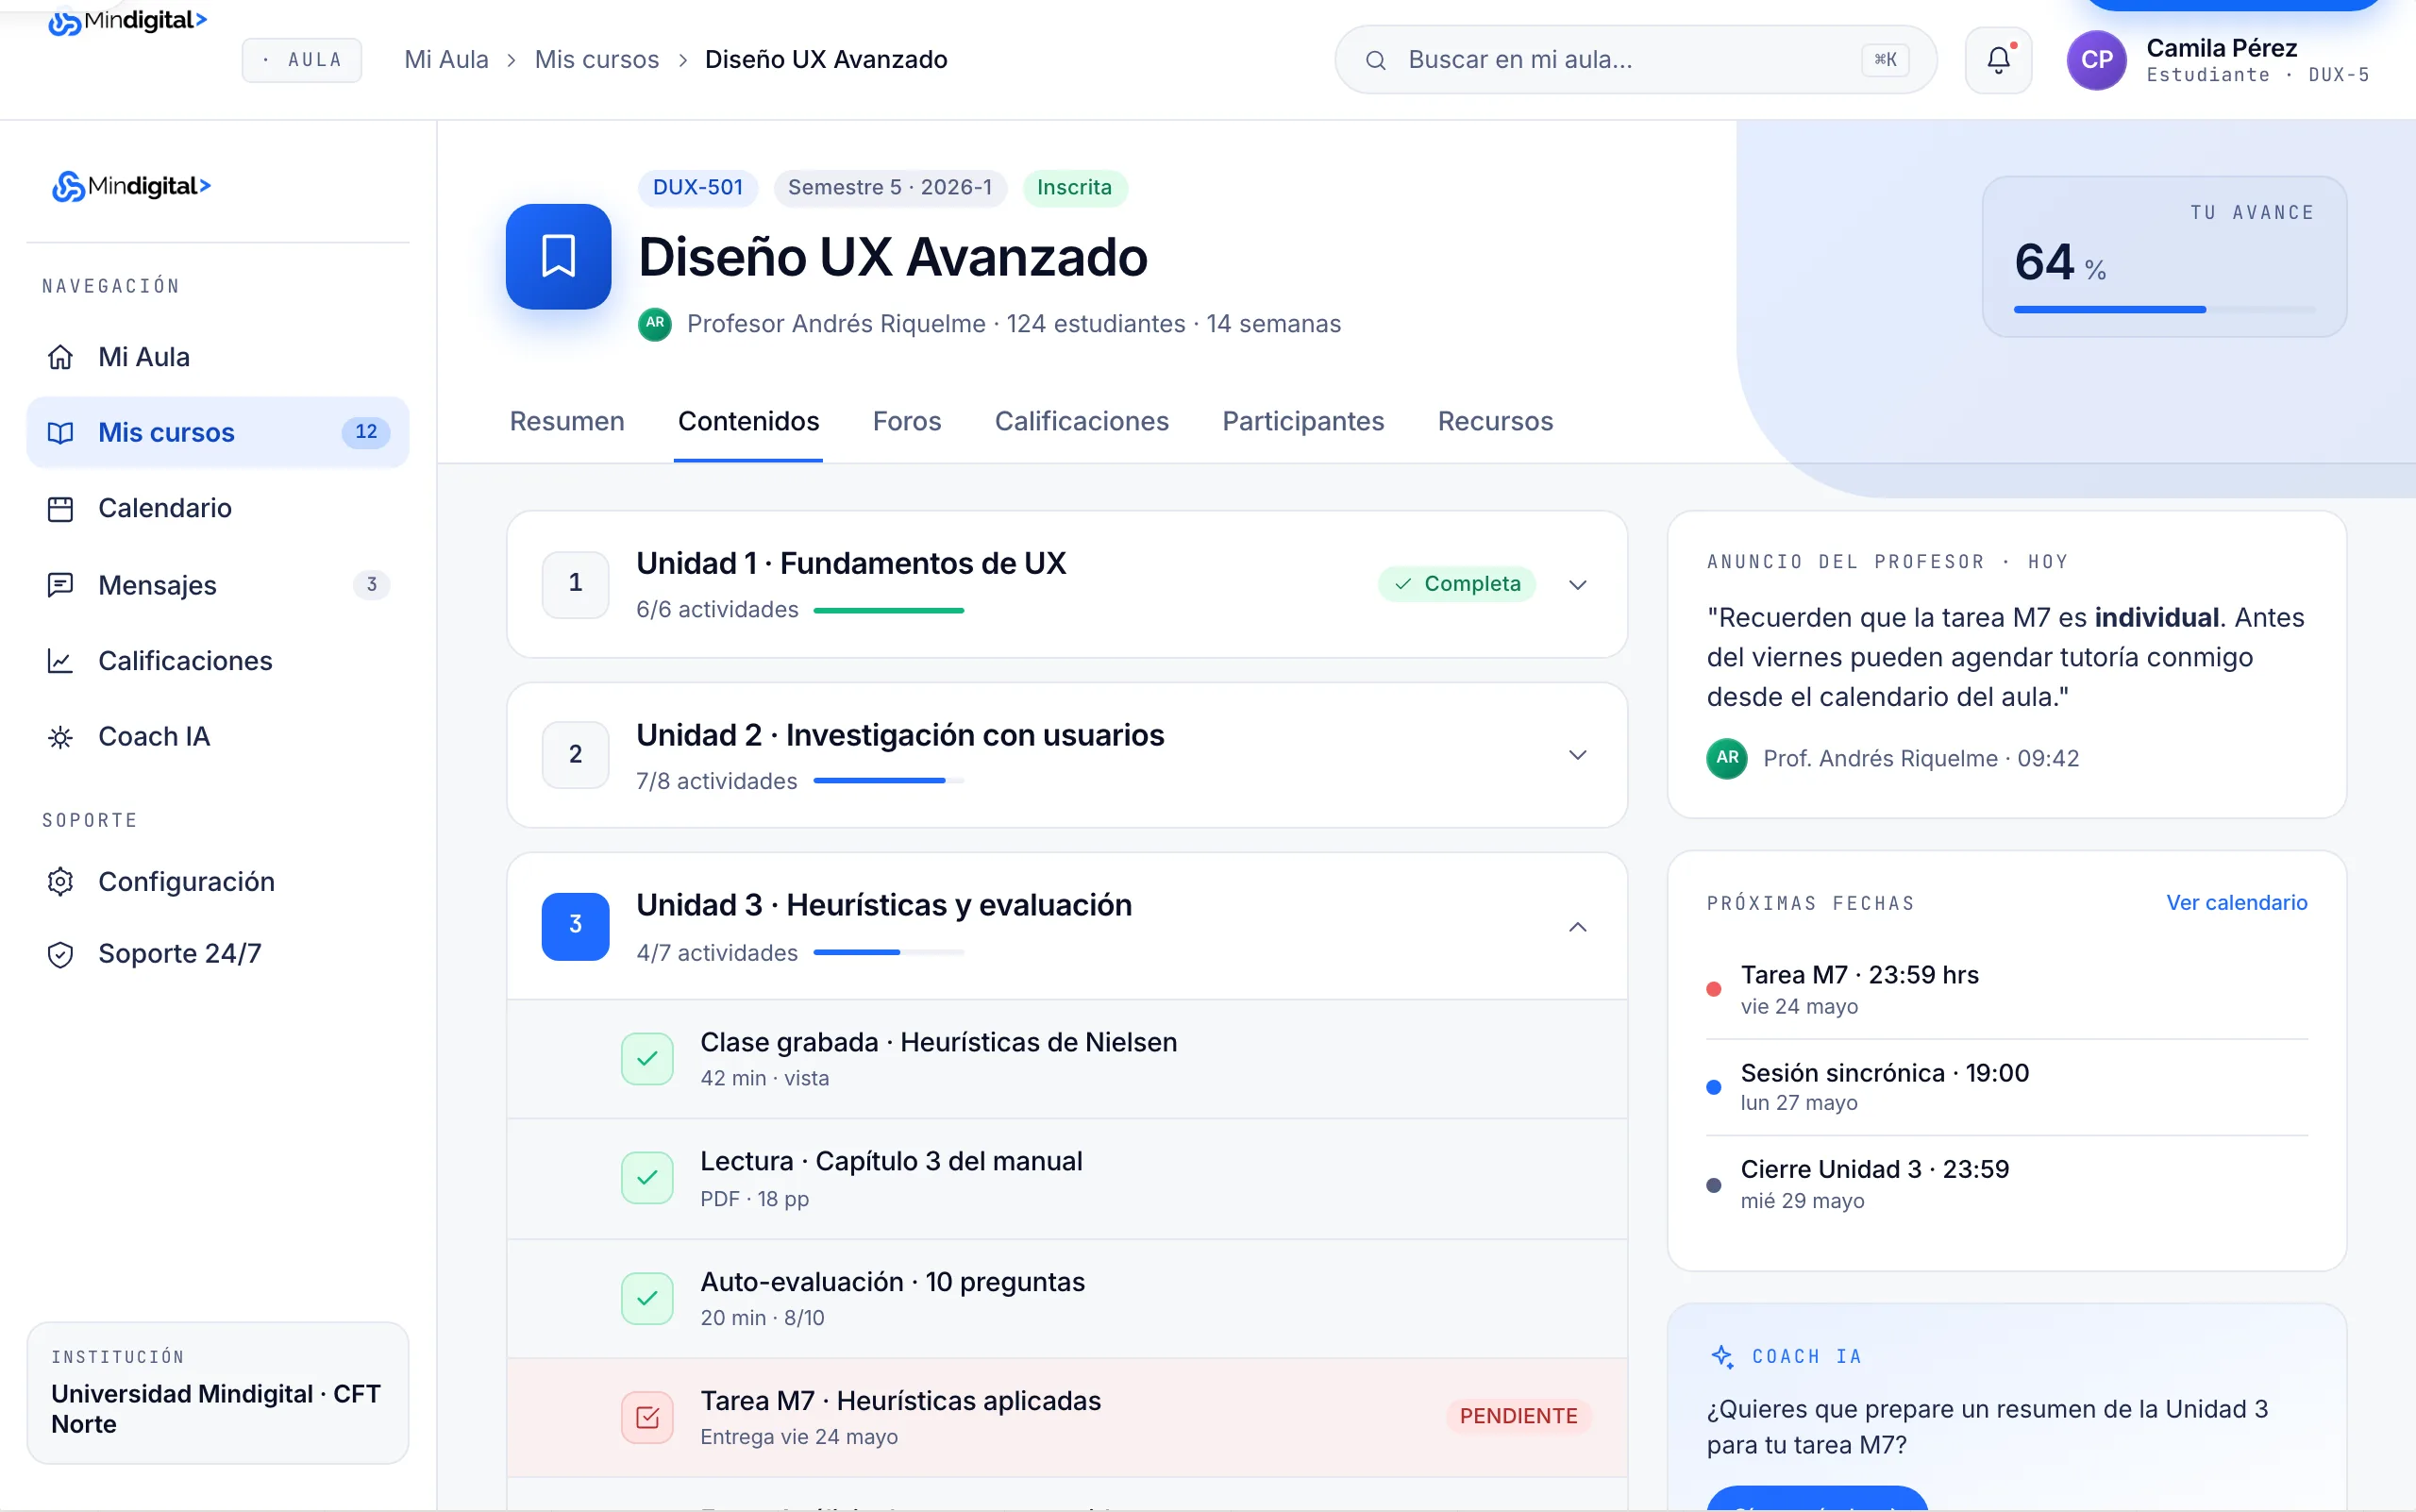Expand Unidad 2 Investigación con usuarios chevron
This screenshot has height=1512, width=2416.
tap(1577, 755)
